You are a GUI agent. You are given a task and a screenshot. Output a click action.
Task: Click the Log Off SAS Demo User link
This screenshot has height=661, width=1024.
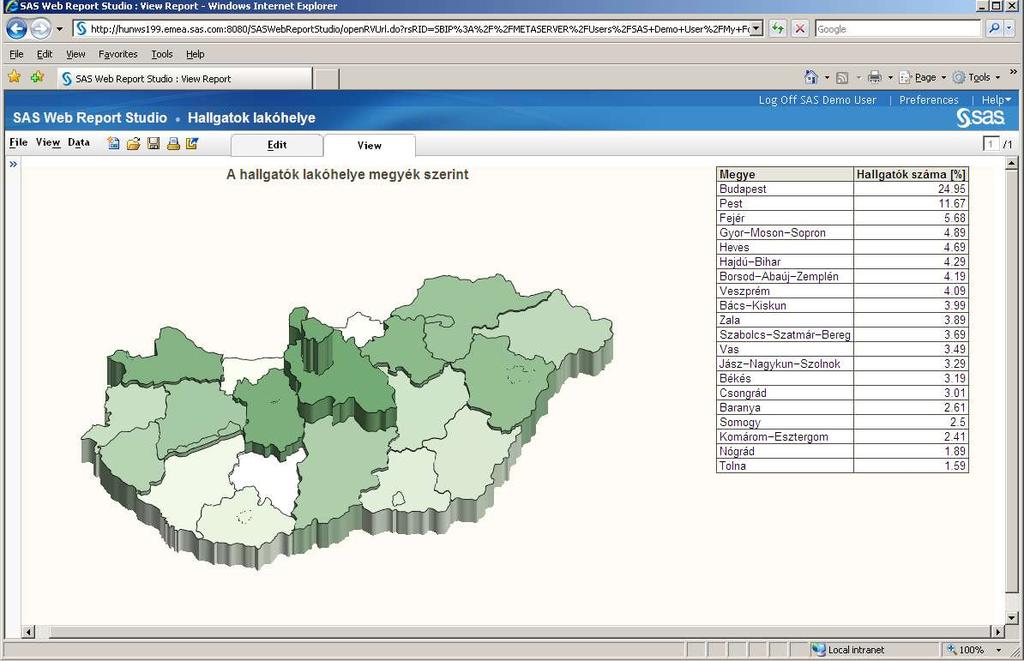tap(817, 100)
